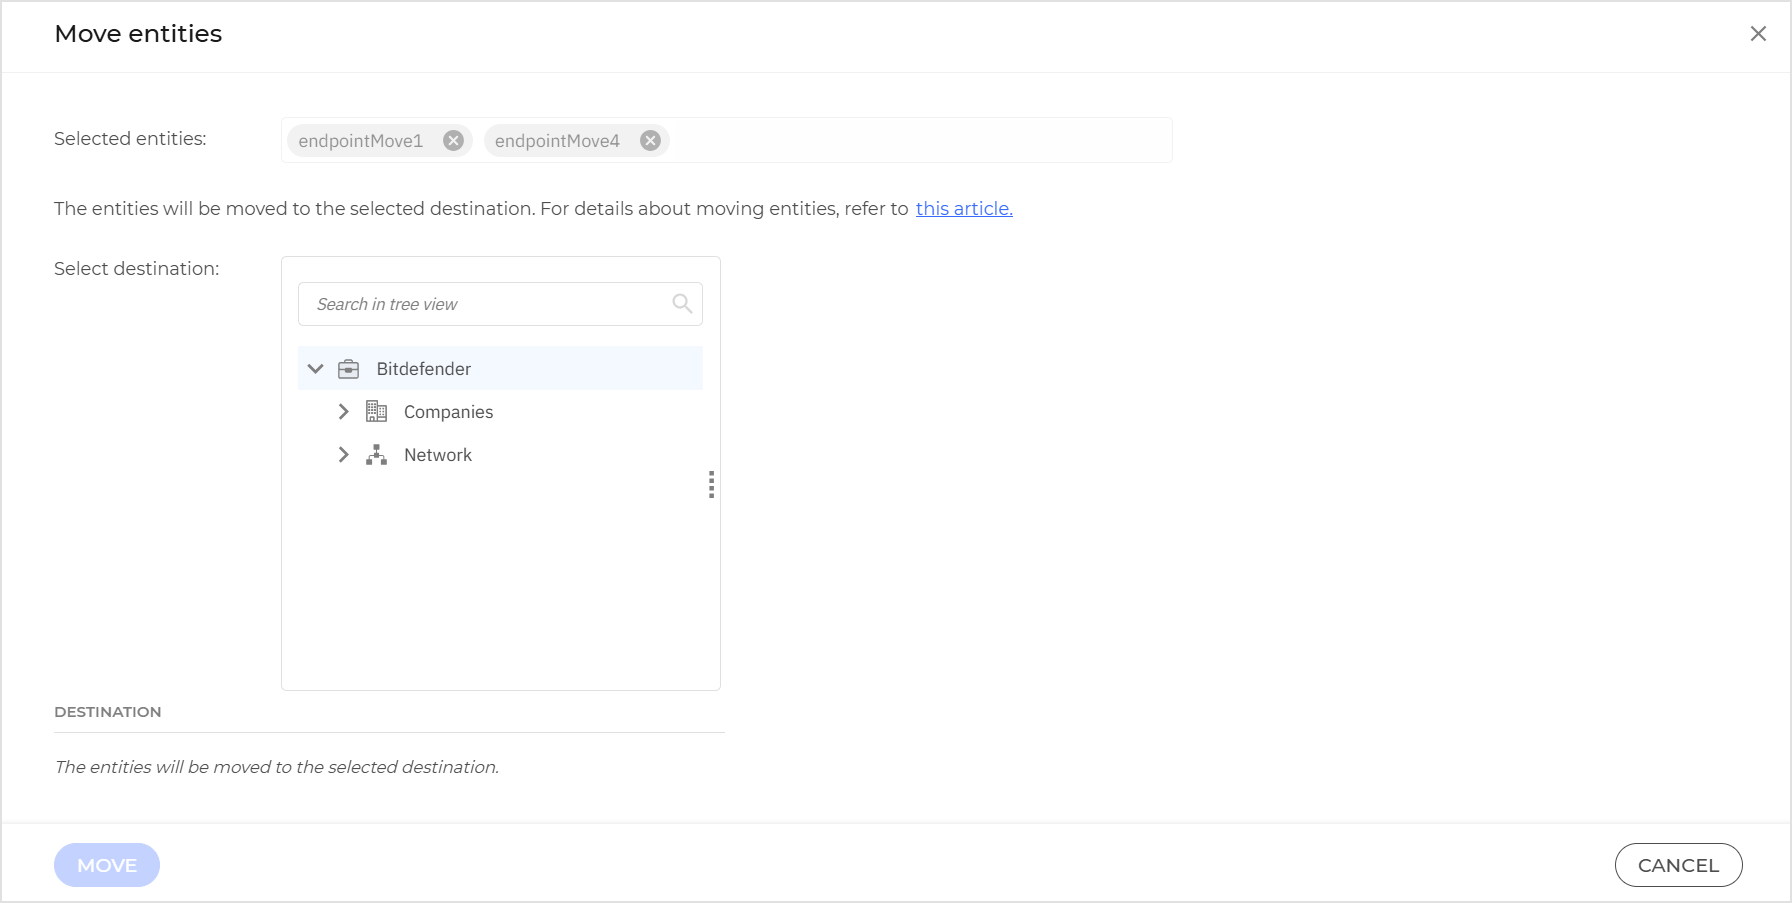Image resolution: width=1792 pixels, height=903 pixels.
Task: Expand the Network tree node
Action: tap(343, 455)
